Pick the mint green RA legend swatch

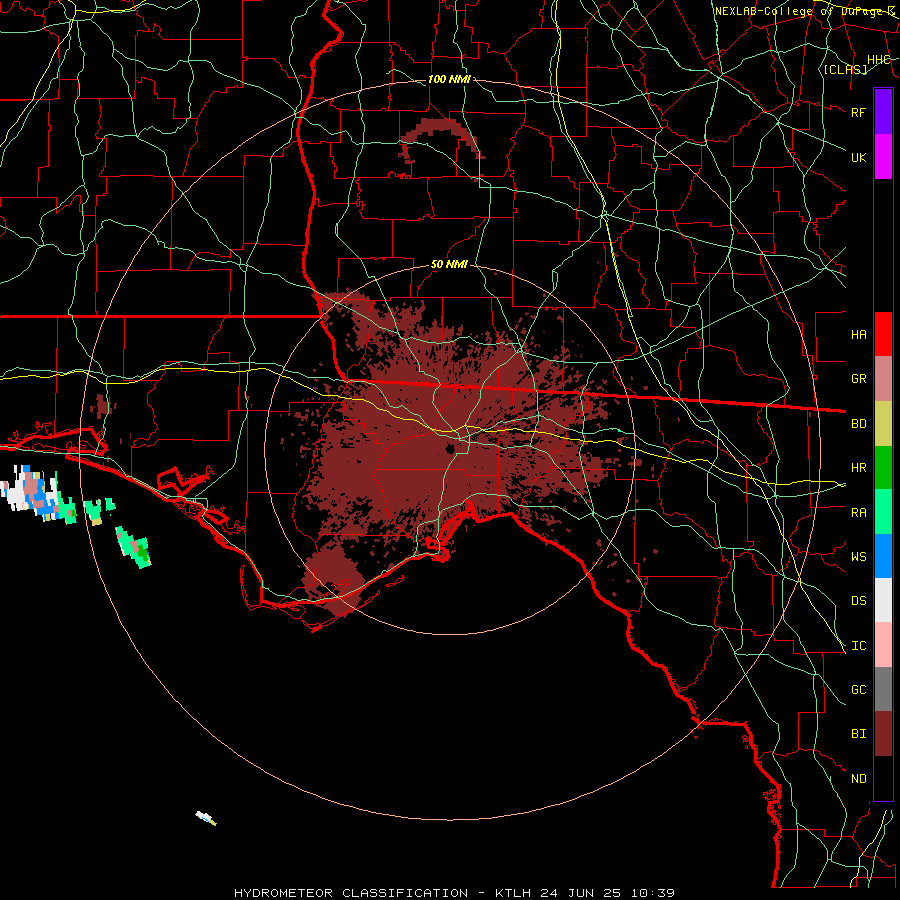[x=883, y=512]
